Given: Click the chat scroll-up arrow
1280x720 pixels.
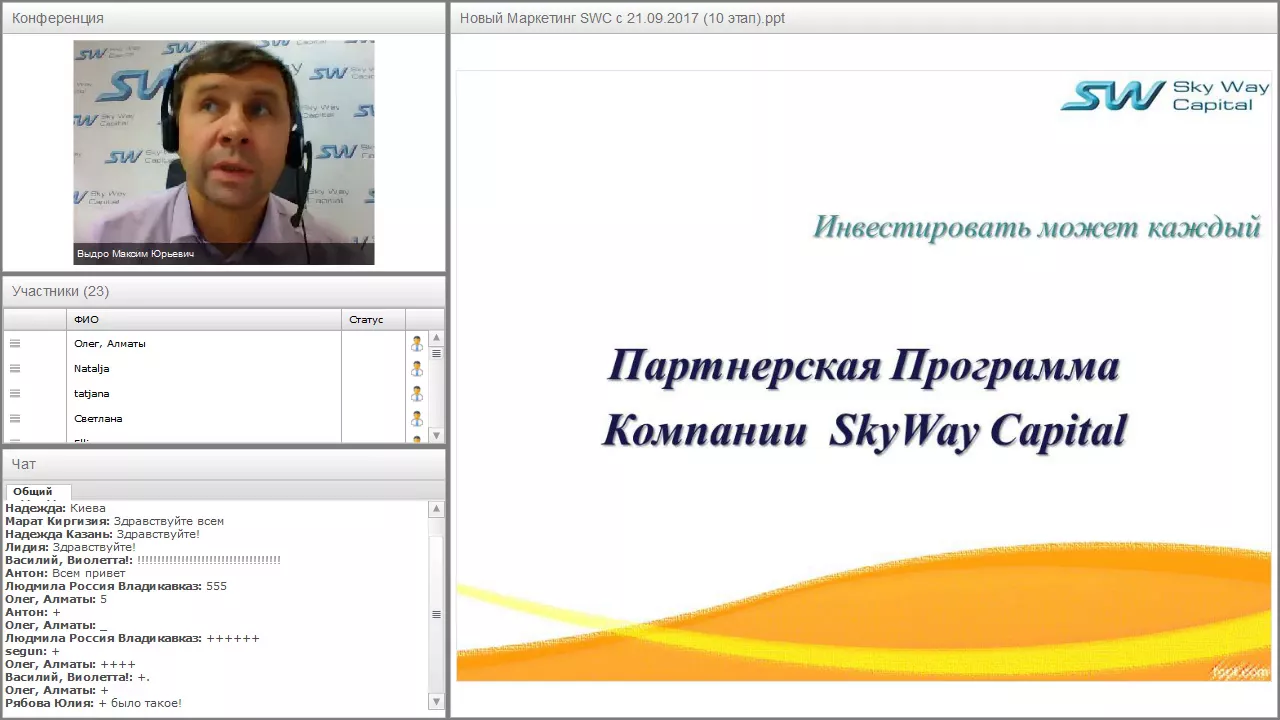Looking at the screenshot, I should 436,509.
